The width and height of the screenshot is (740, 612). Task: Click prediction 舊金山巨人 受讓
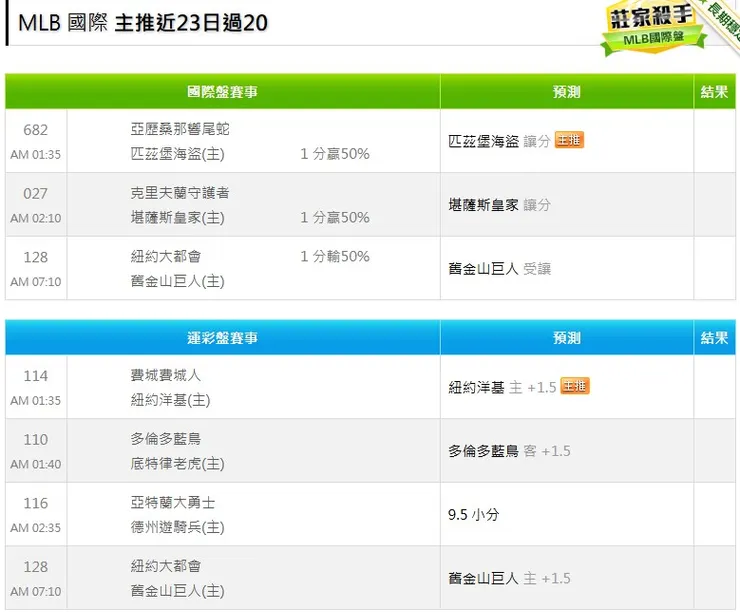pyautogui.click(x=499, y=269)
